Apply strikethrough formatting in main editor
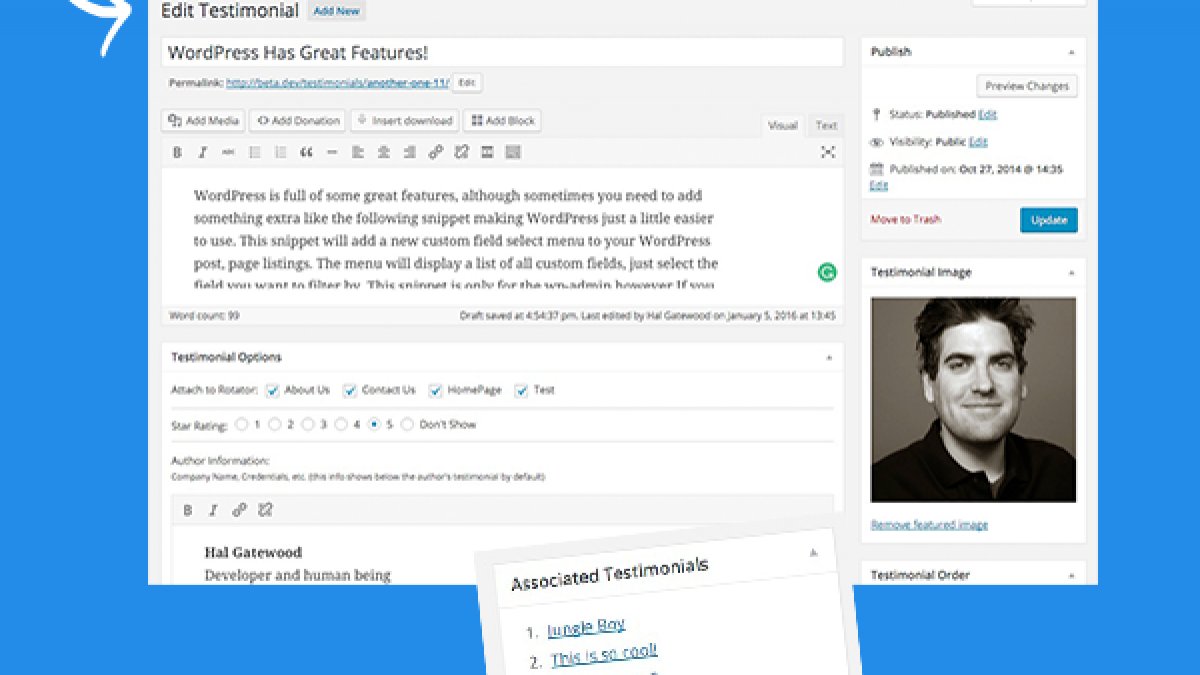 coord(228,152)
